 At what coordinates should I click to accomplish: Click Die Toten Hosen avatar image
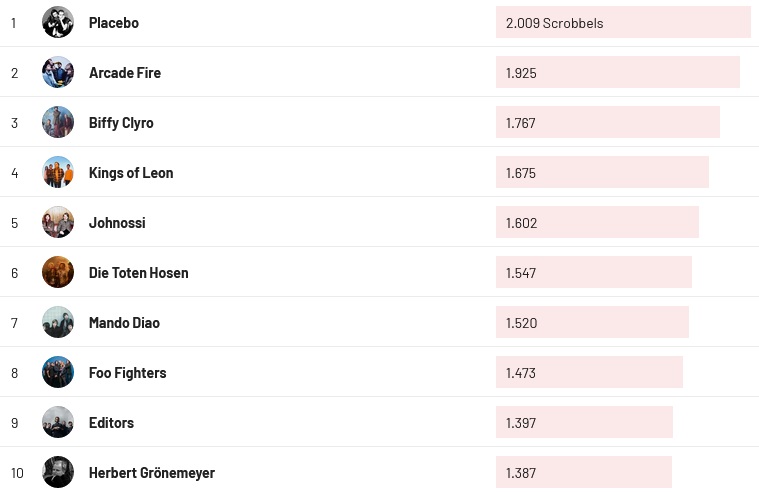coord(58,272)
